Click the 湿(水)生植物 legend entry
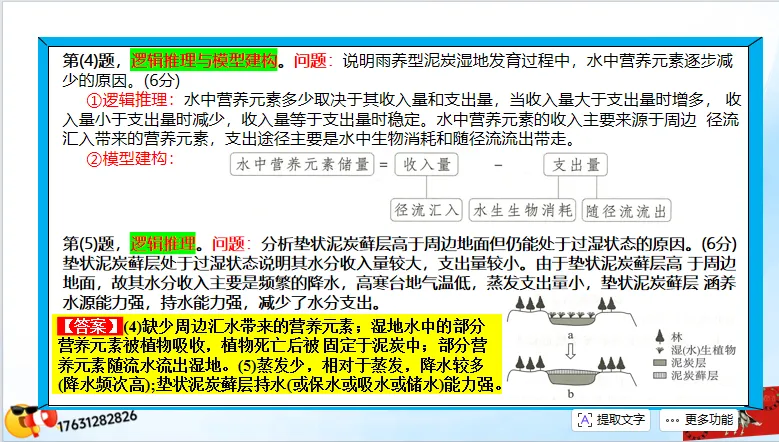779x442 pixels. coord(695,350)
